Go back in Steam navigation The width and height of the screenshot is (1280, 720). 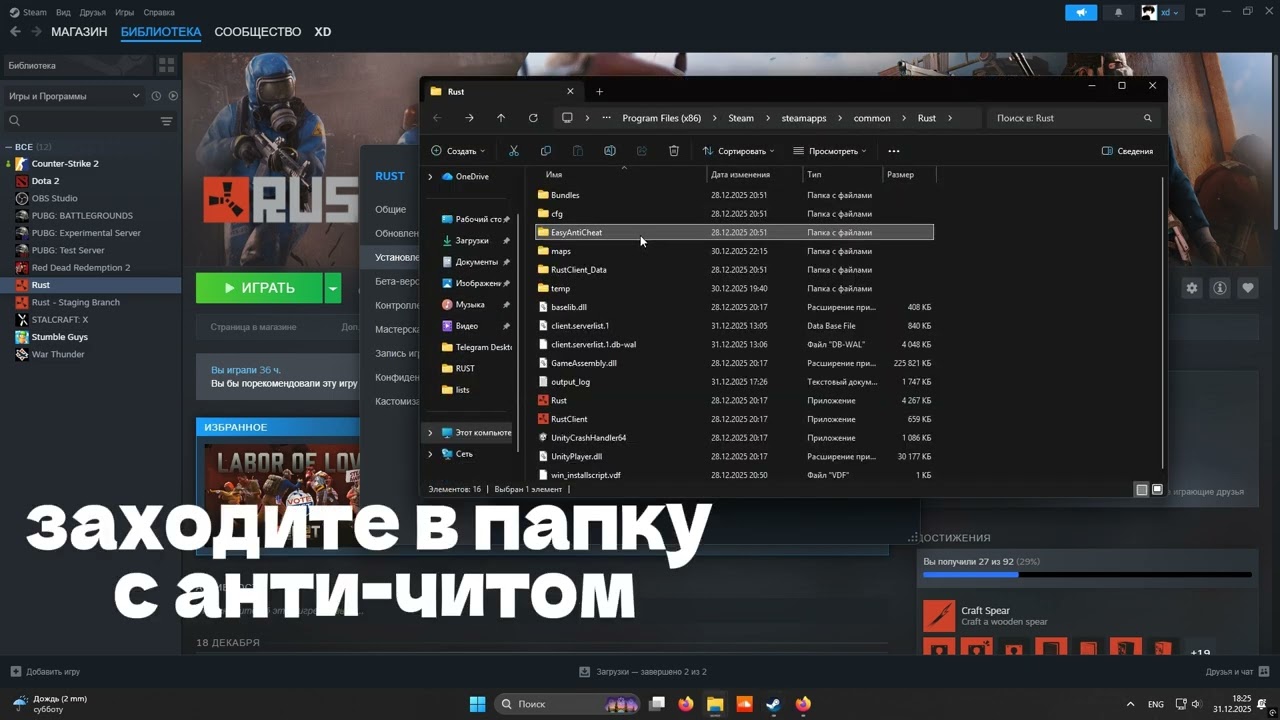point(15,32)
